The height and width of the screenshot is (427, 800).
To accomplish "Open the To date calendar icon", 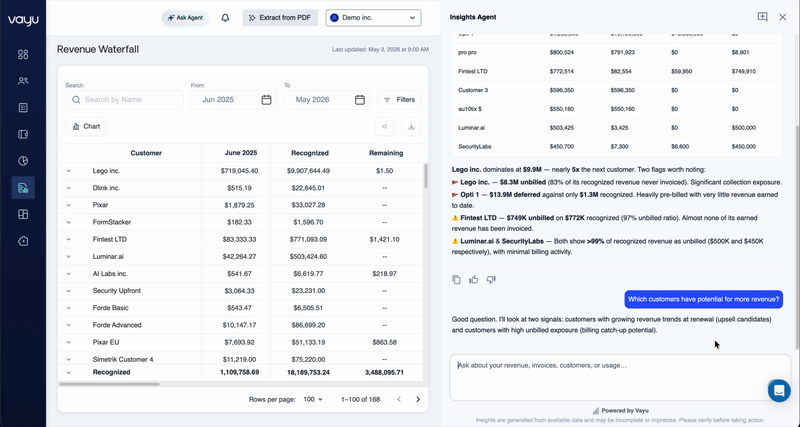I will pyautogui.click(x=360, y=99).
